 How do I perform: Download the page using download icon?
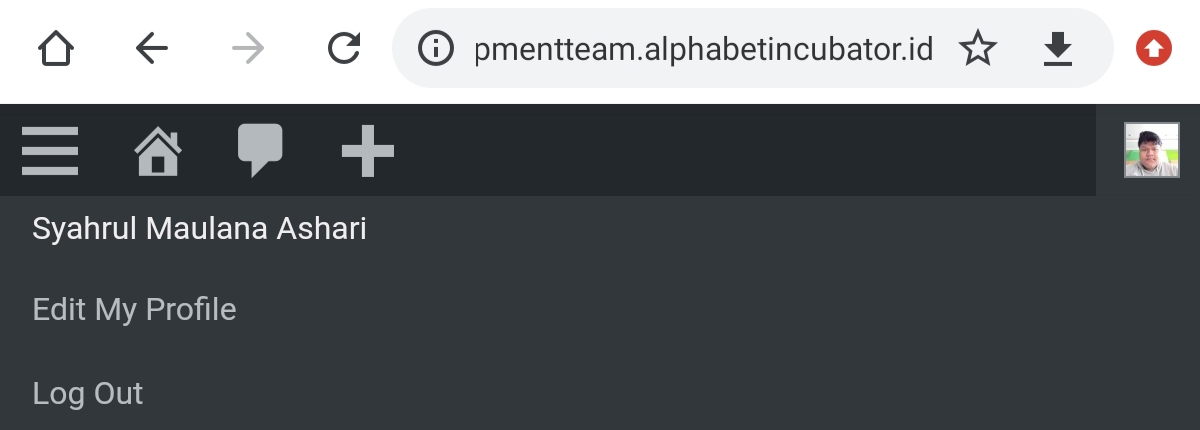(x=1057, y=48)
